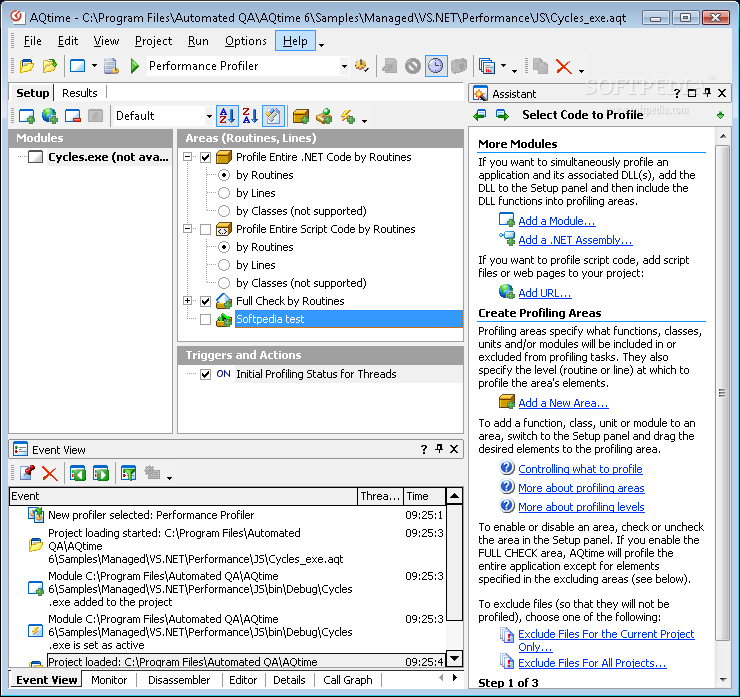Click the windows layout icon in main toolbar

click(487, 66)
